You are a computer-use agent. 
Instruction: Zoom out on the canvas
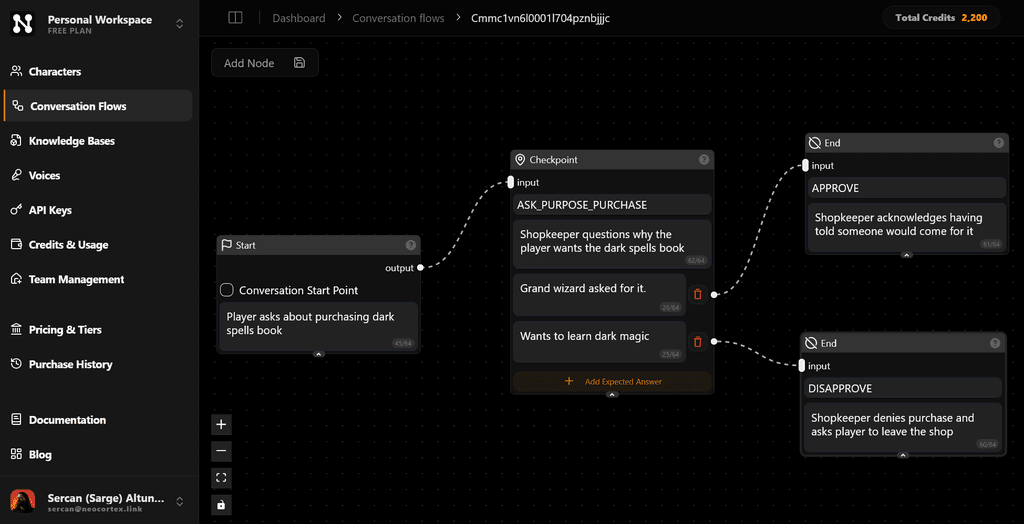[x=221, y=451]
